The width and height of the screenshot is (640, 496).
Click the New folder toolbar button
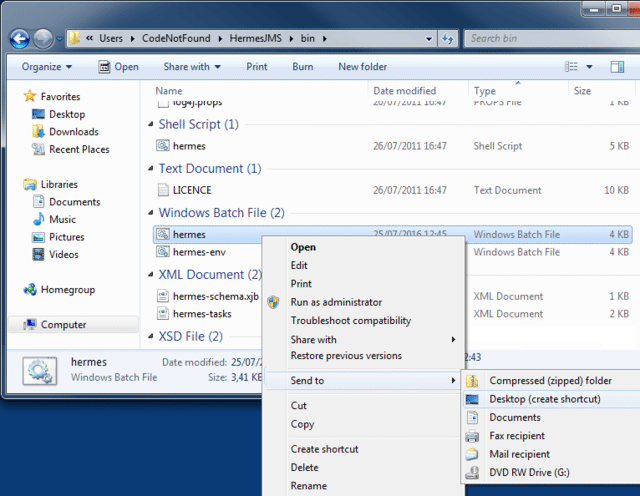(362, 67)
